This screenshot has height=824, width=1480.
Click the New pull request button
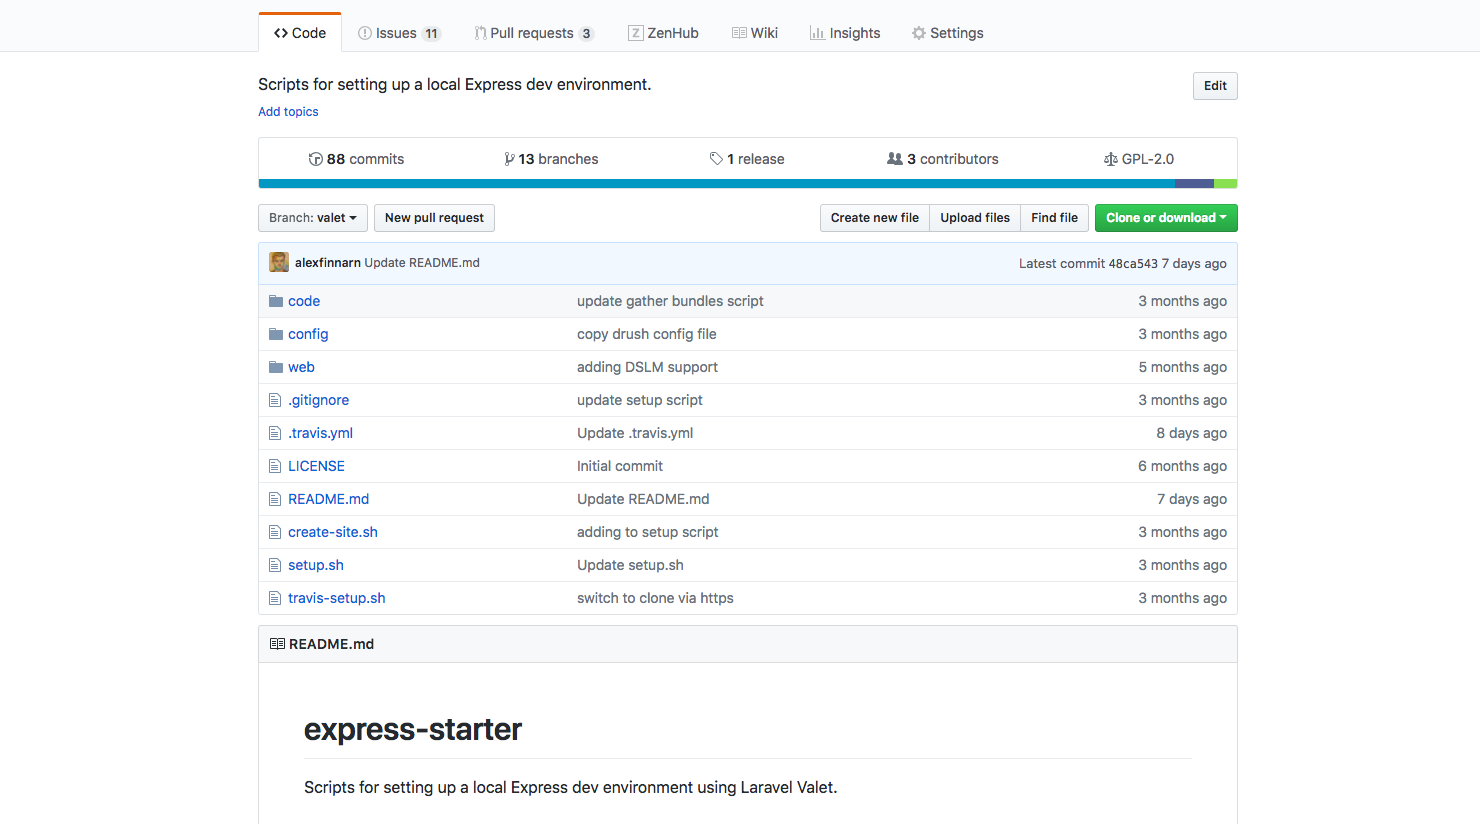434,218
